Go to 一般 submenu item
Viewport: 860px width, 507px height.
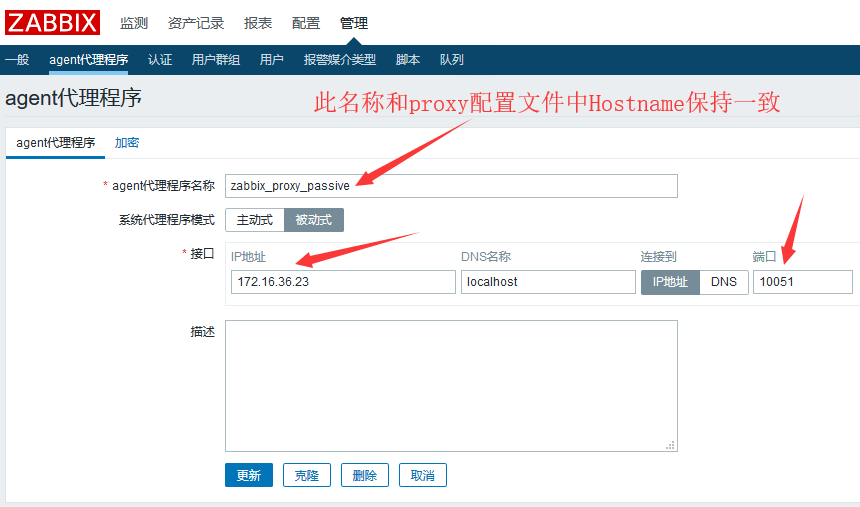[x=17, y=60]
